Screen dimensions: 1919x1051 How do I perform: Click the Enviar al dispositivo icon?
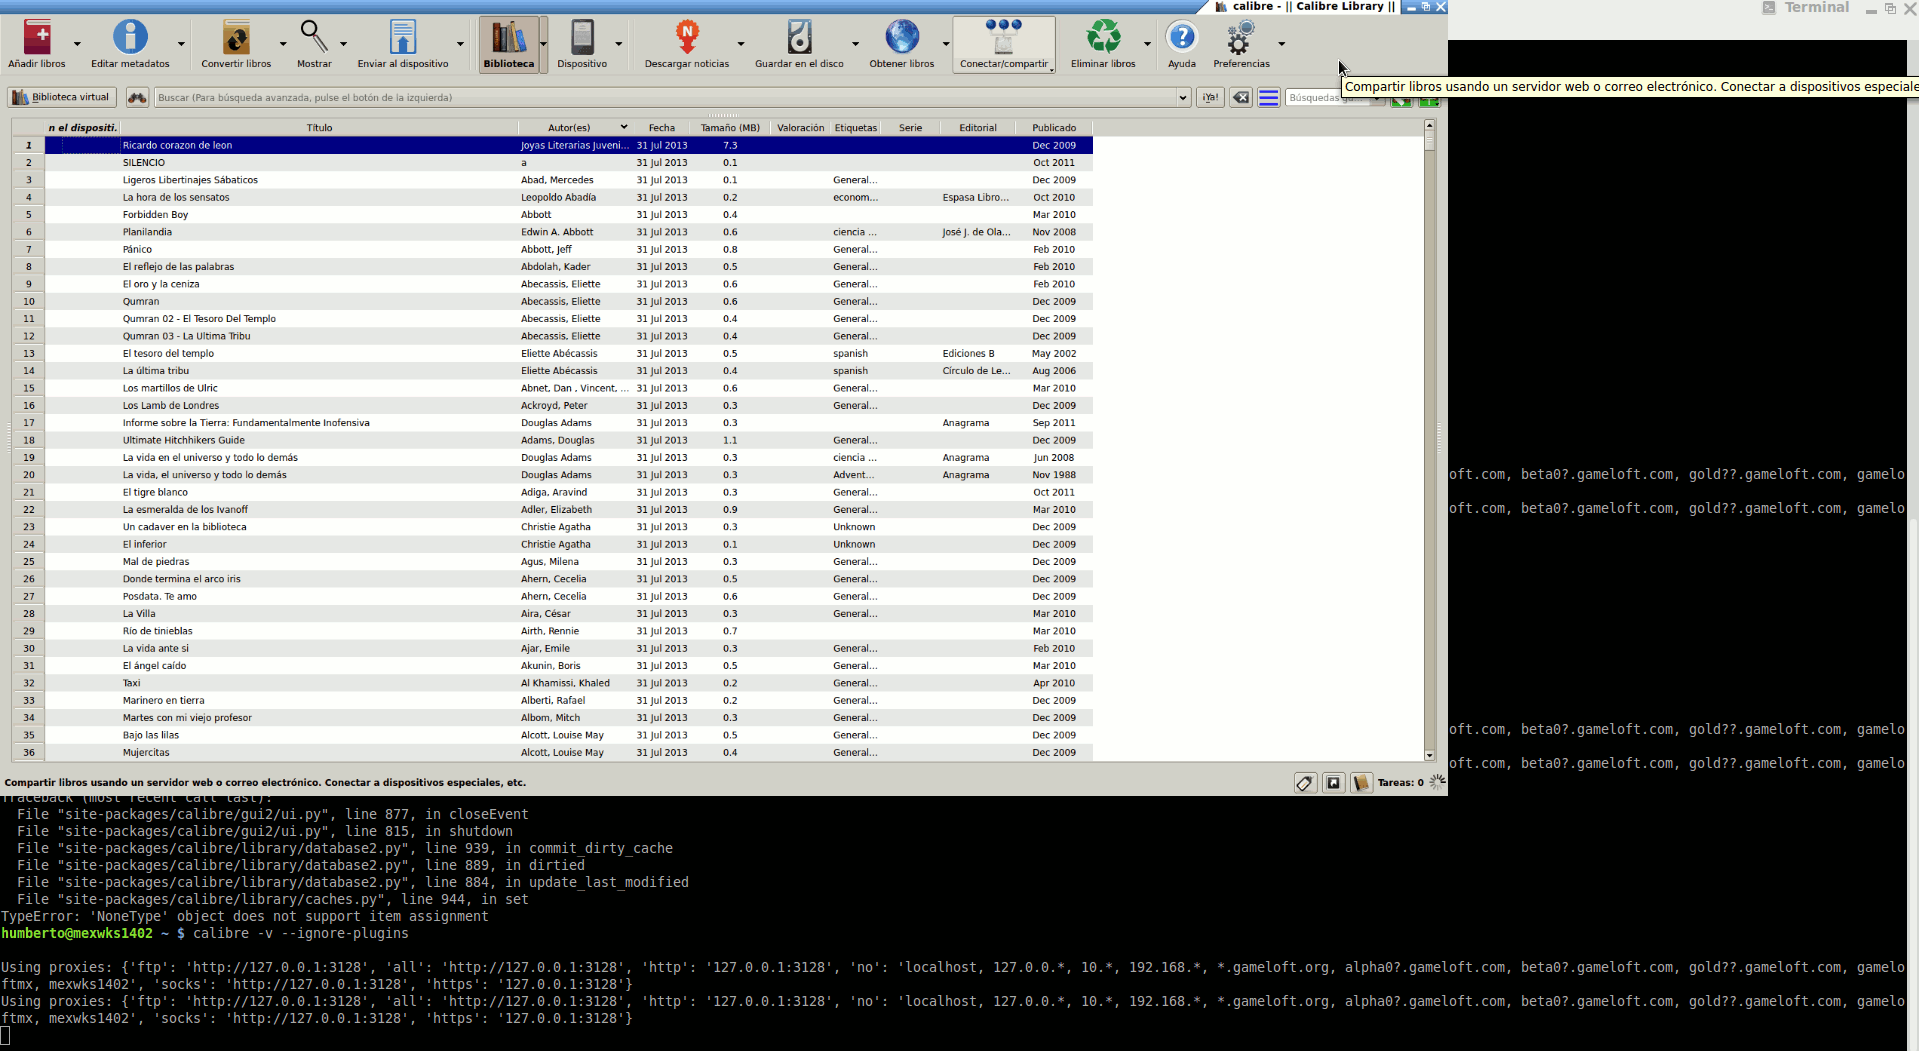coord(403,38)
